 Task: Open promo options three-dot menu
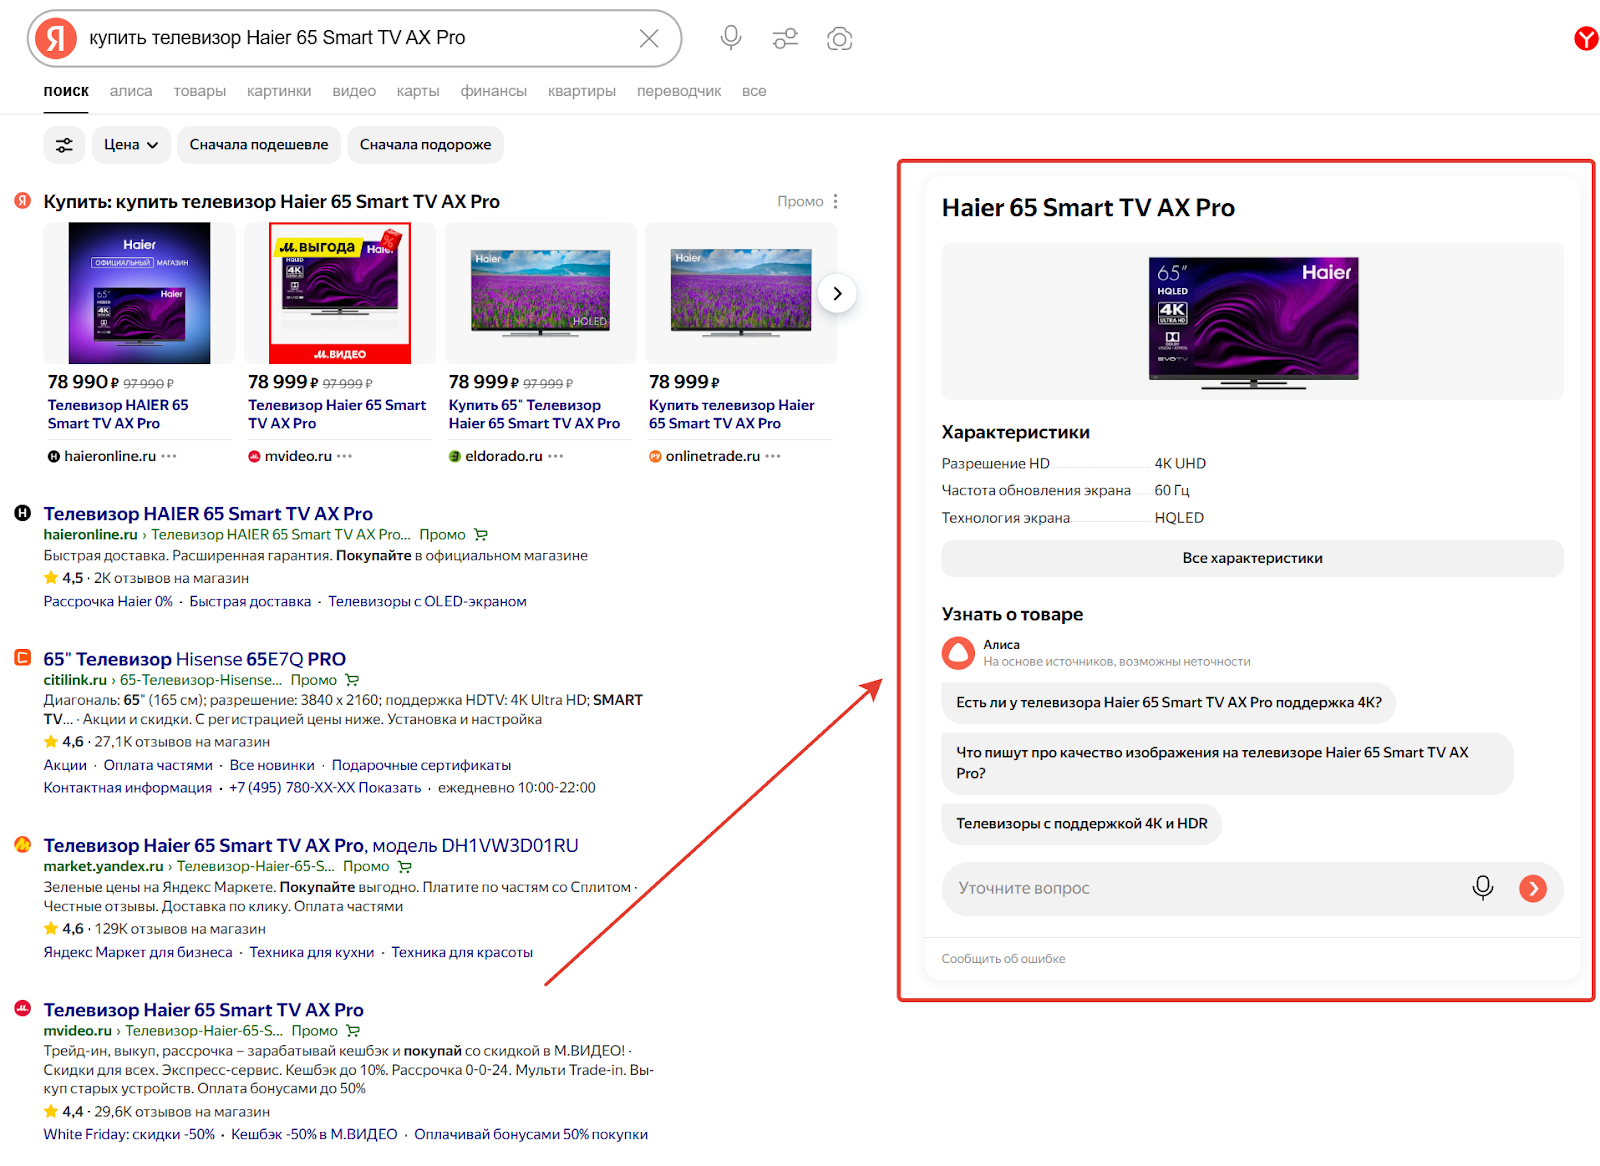click(x=836, y=202)
